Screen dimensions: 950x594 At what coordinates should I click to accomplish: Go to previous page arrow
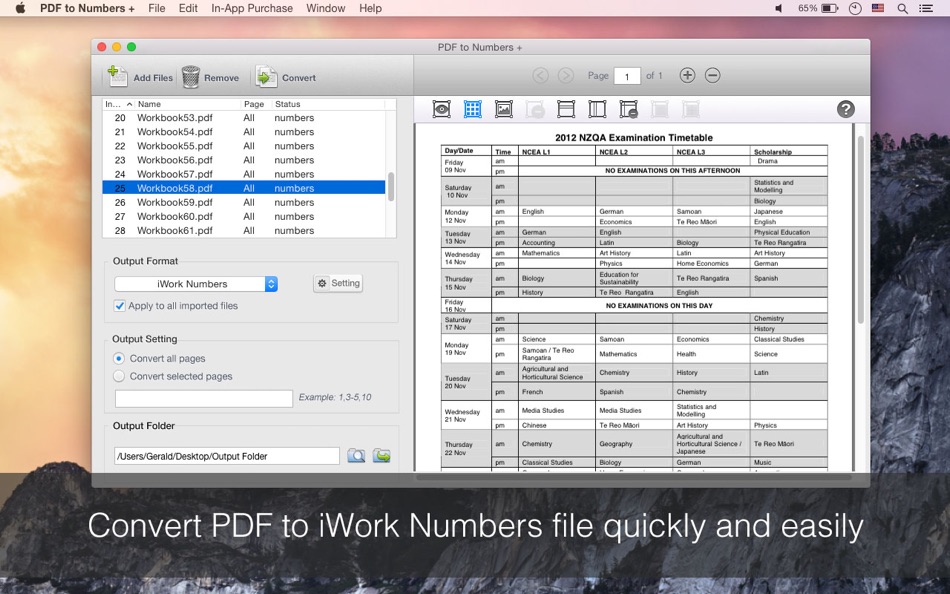point(540,75)
